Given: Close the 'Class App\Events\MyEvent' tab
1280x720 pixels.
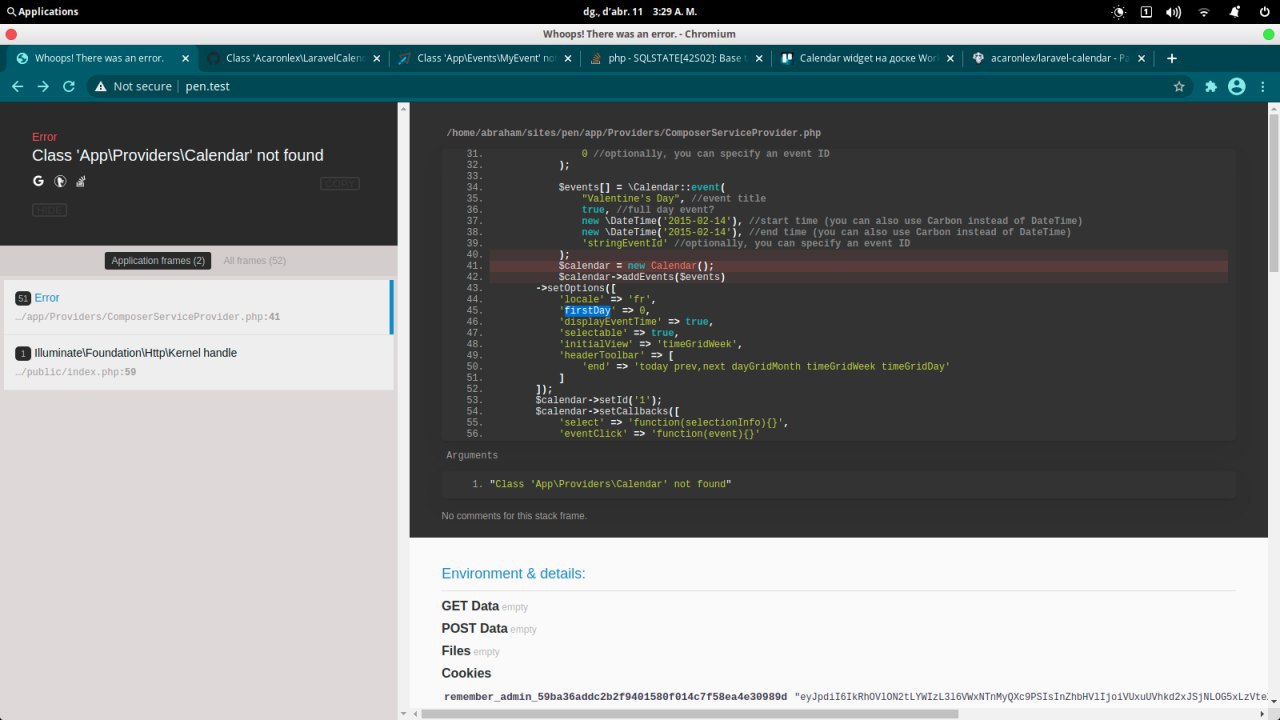Looking at the screenshot, I should [x=568, y=58].
